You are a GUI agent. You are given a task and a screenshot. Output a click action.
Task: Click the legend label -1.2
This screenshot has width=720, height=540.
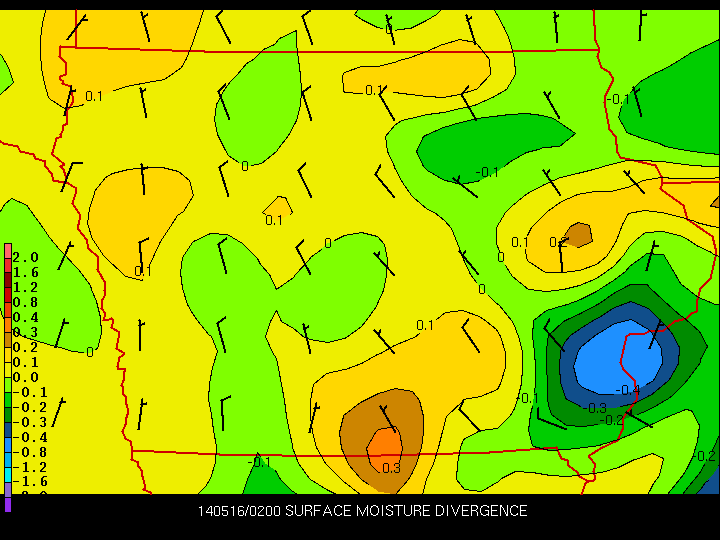click(x=30, y=467)
